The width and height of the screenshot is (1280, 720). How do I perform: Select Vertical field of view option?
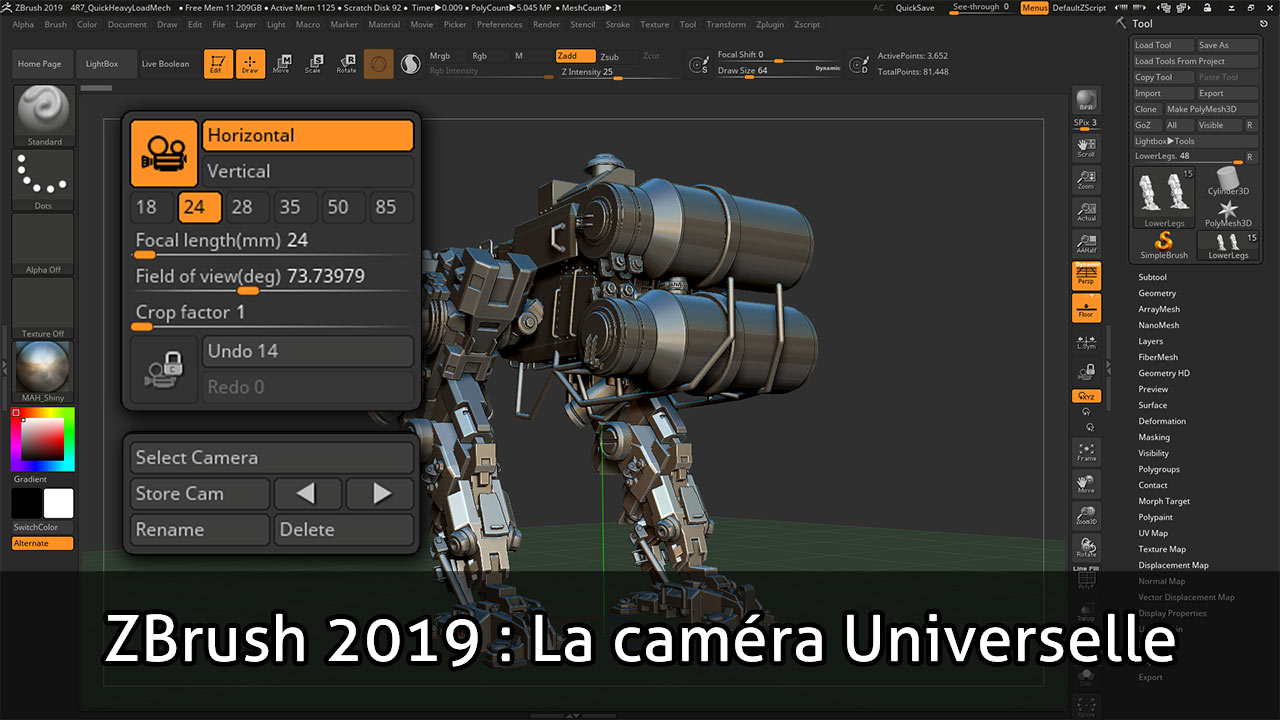tap(308, 171)
